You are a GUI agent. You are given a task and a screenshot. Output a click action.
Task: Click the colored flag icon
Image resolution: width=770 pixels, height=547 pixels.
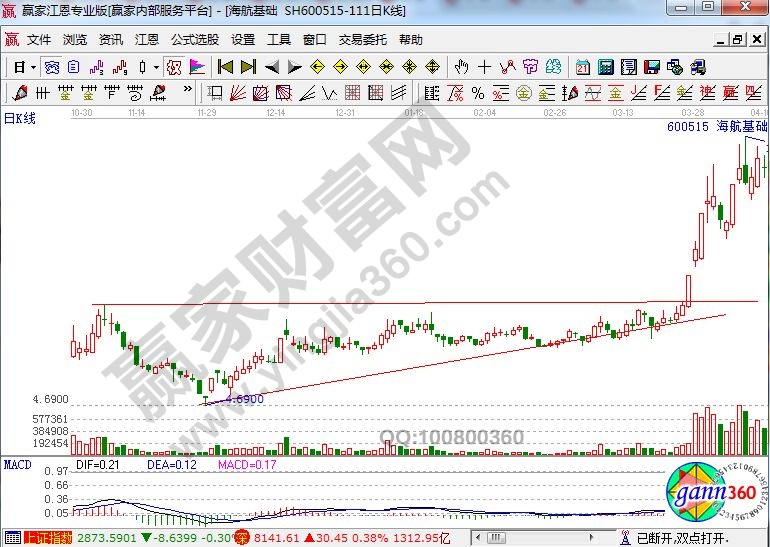197,68
